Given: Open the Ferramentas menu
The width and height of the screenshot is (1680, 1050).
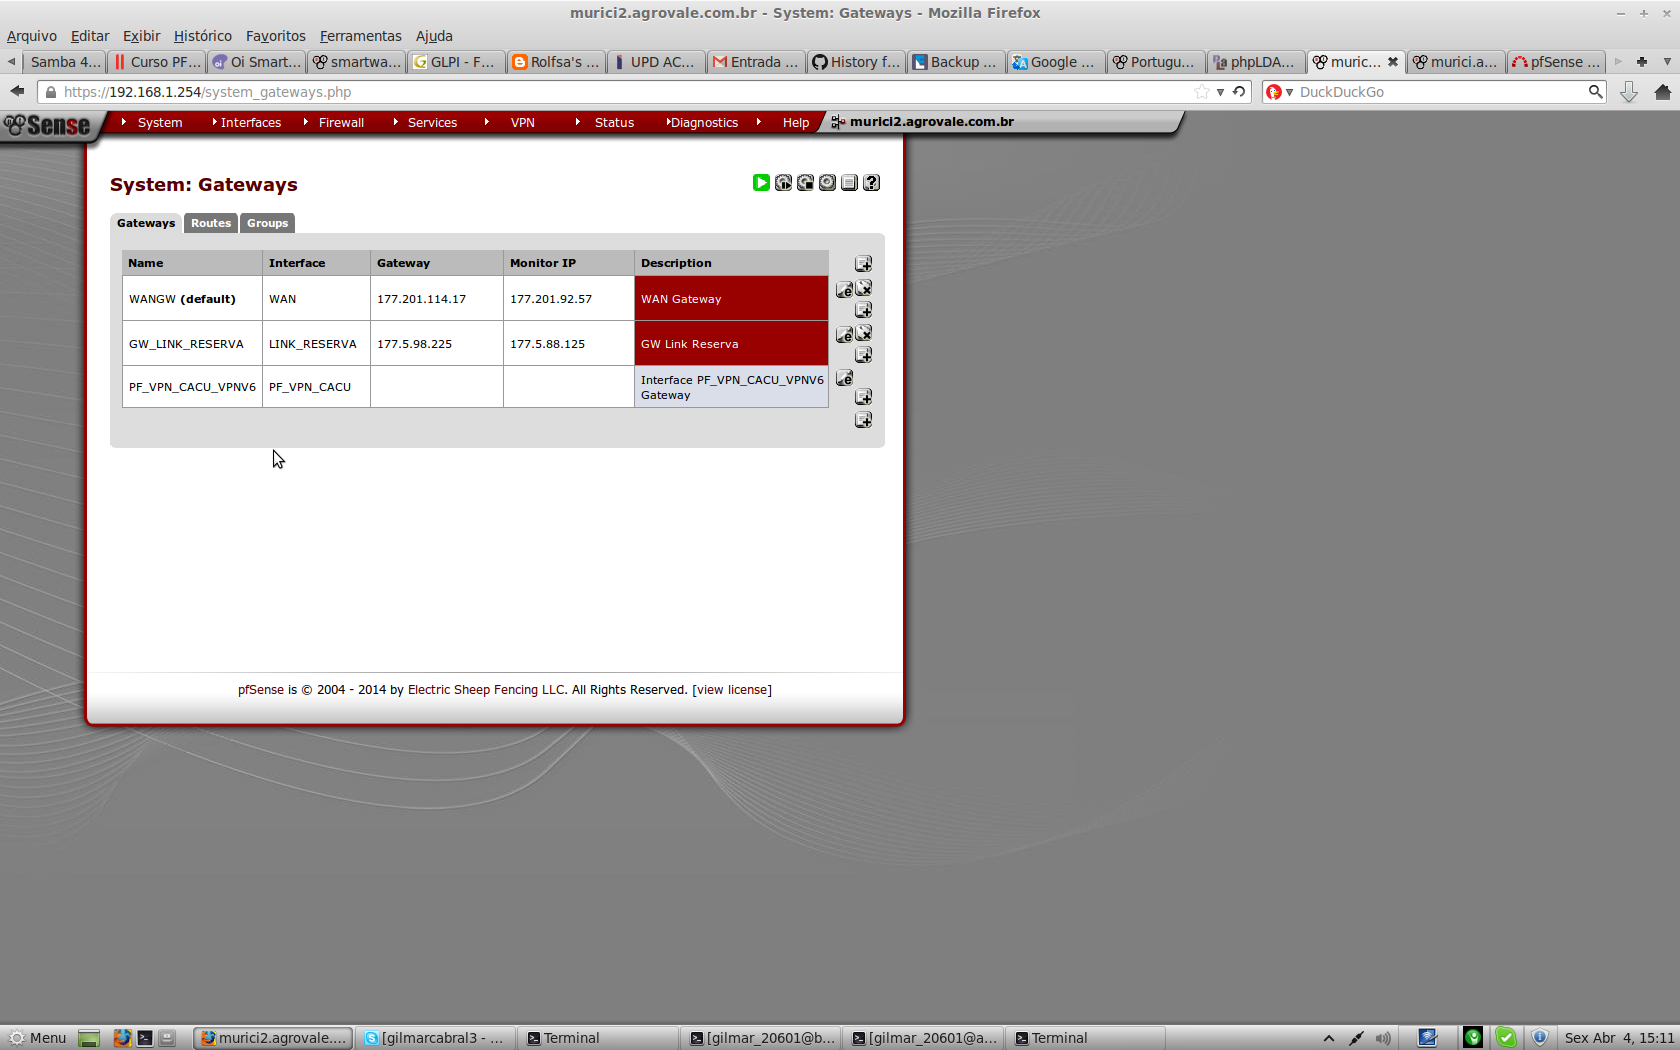Looking at the screenshot, I should 361,36.
